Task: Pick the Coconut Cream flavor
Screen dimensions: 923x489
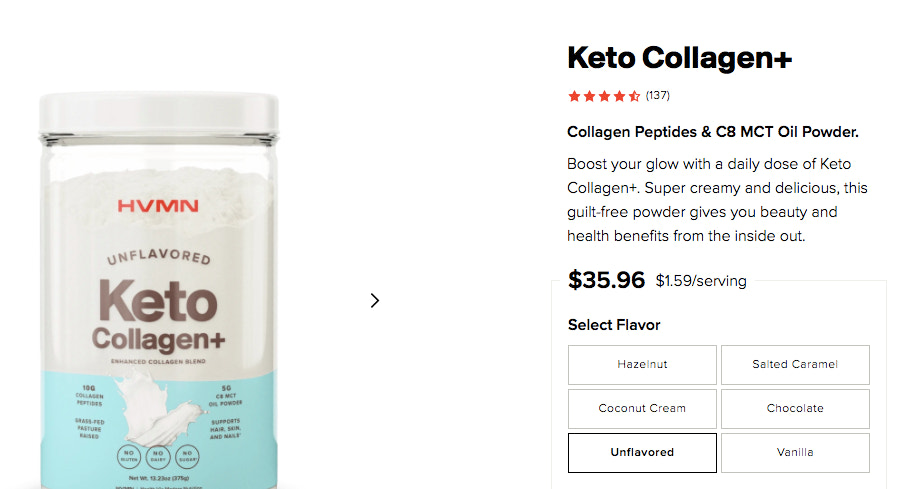Action: pyautogui.click(x=642, y=409)
